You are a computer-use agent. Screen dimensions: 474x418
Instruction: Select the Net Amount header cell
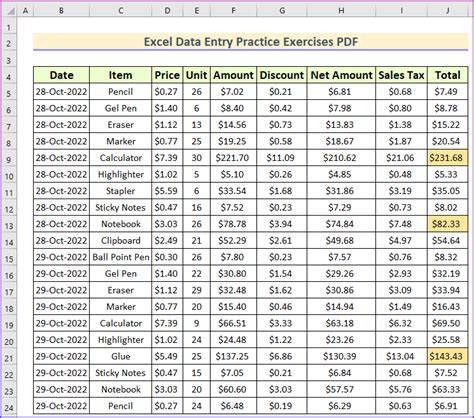click(x=341, y=75)
